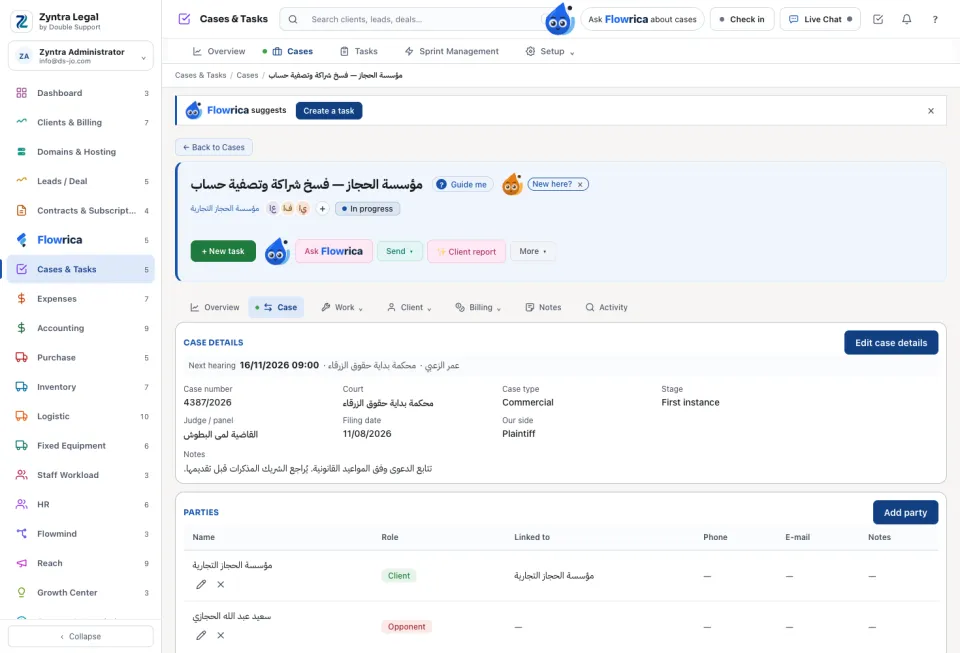Click the orange mascot near New here
This screenshot has width=960, height=653.
[512, 184]
